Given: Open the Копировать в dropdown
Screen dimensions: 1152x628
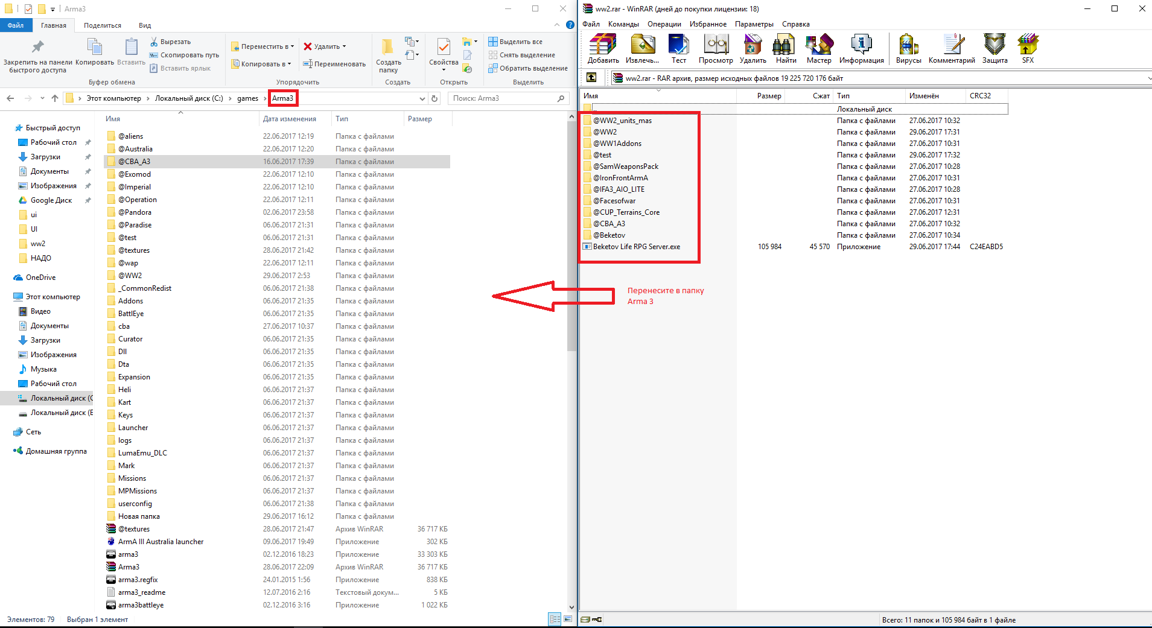Looking at the screenshot, I should (x=262, y=64).
